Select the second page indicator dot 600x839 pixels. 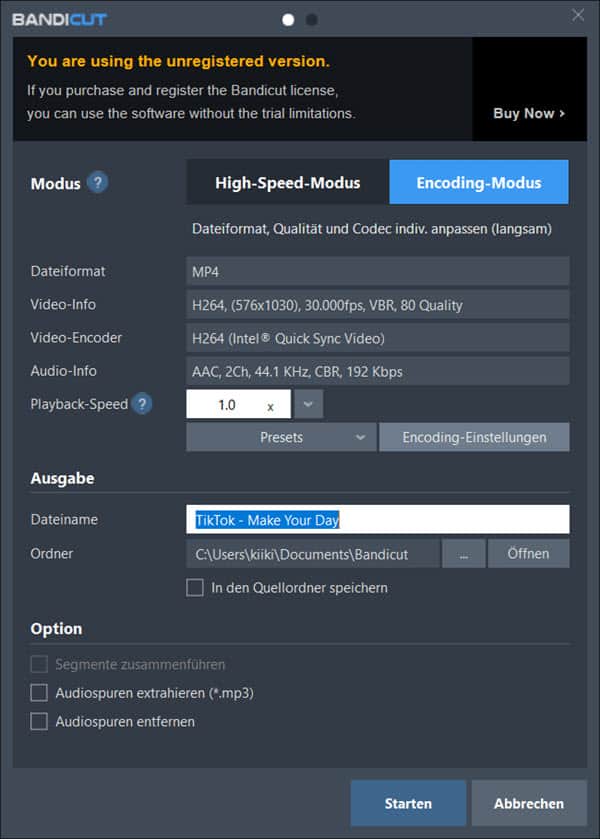[x=312, y=20]
